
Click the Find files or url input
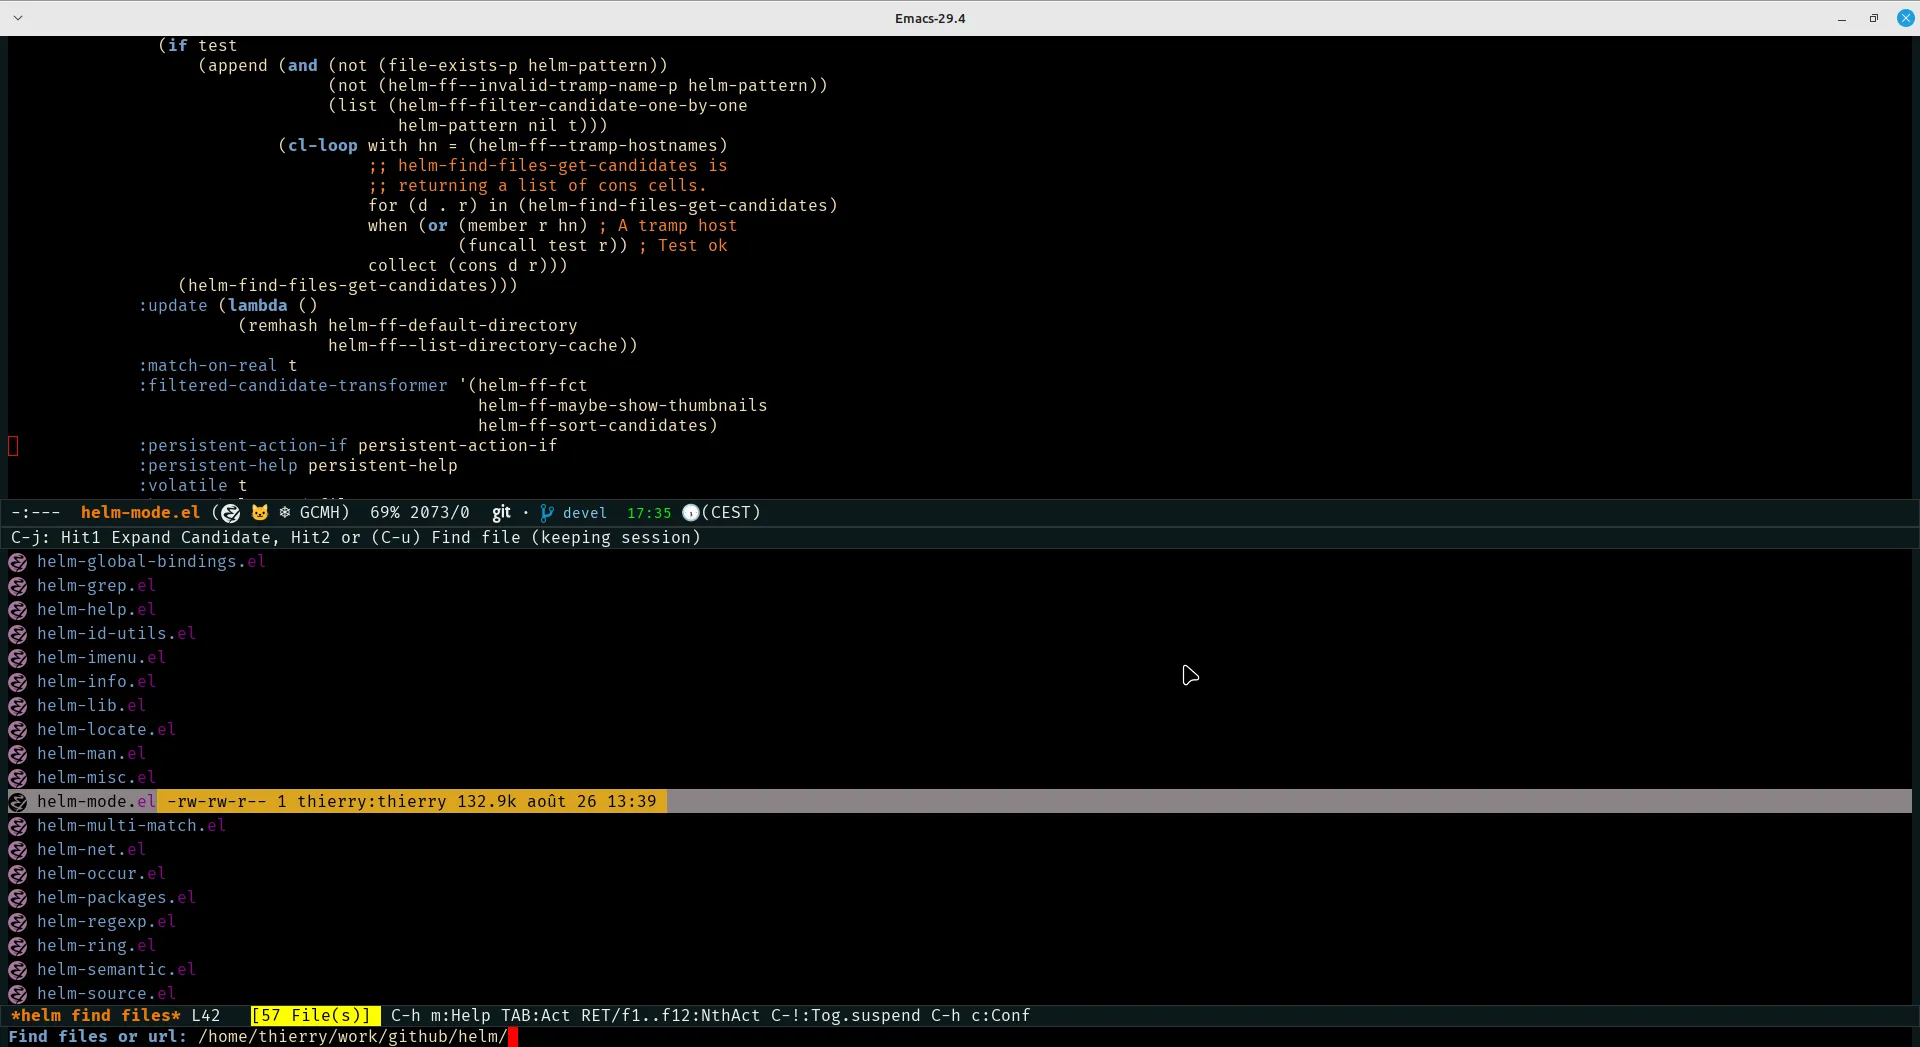[x=700, y=1037]
